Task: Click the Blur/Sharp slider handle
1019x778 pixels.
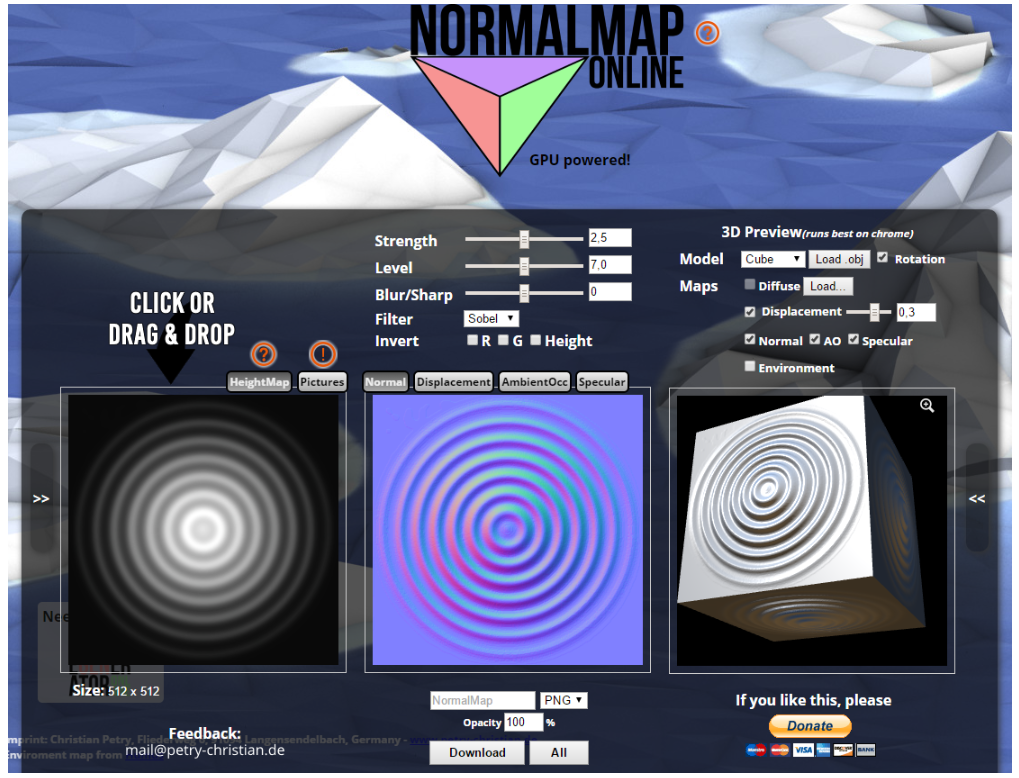Action: coord(524,293)
